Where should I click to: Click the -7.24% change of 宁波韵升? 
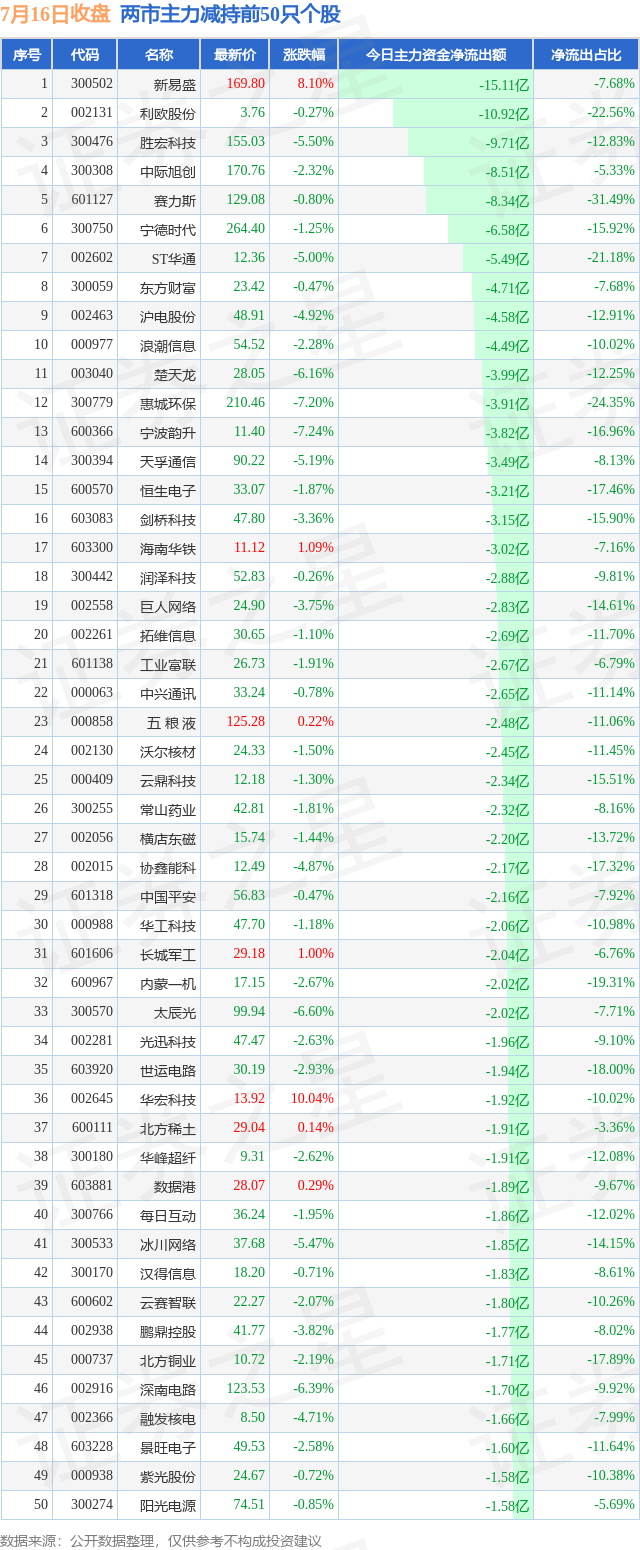tap(313, 433)
